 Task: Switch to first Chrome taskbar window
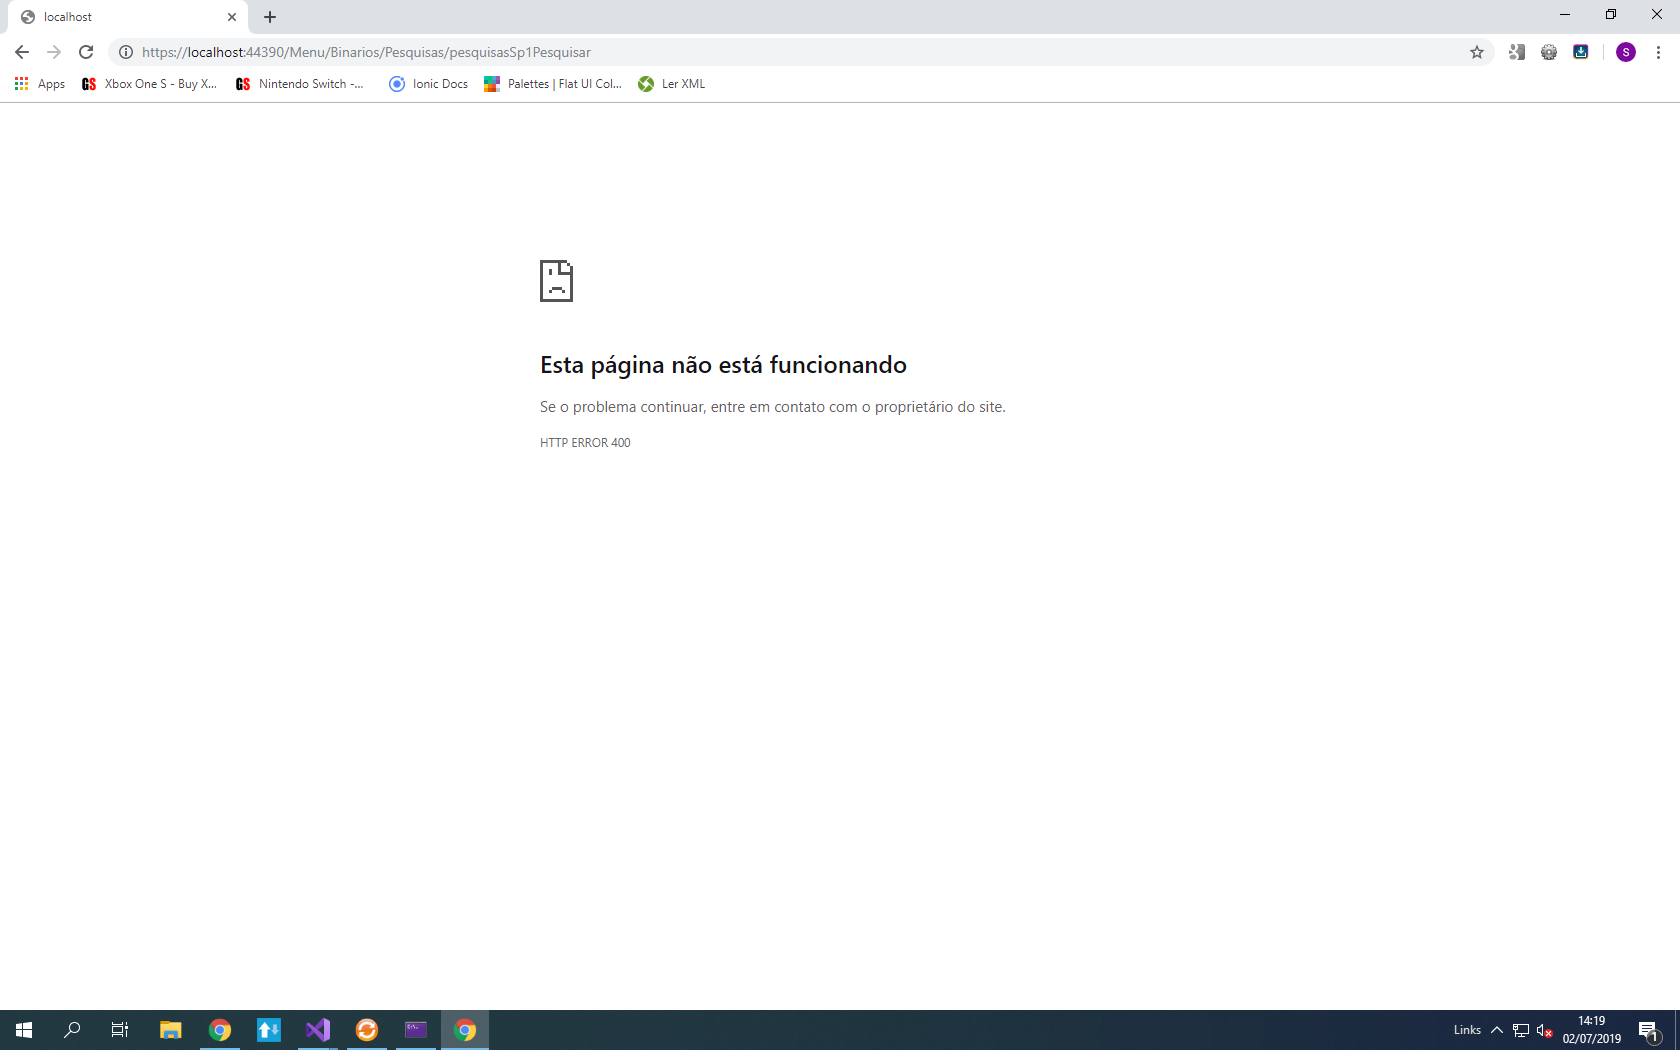tap(220, 1030)
